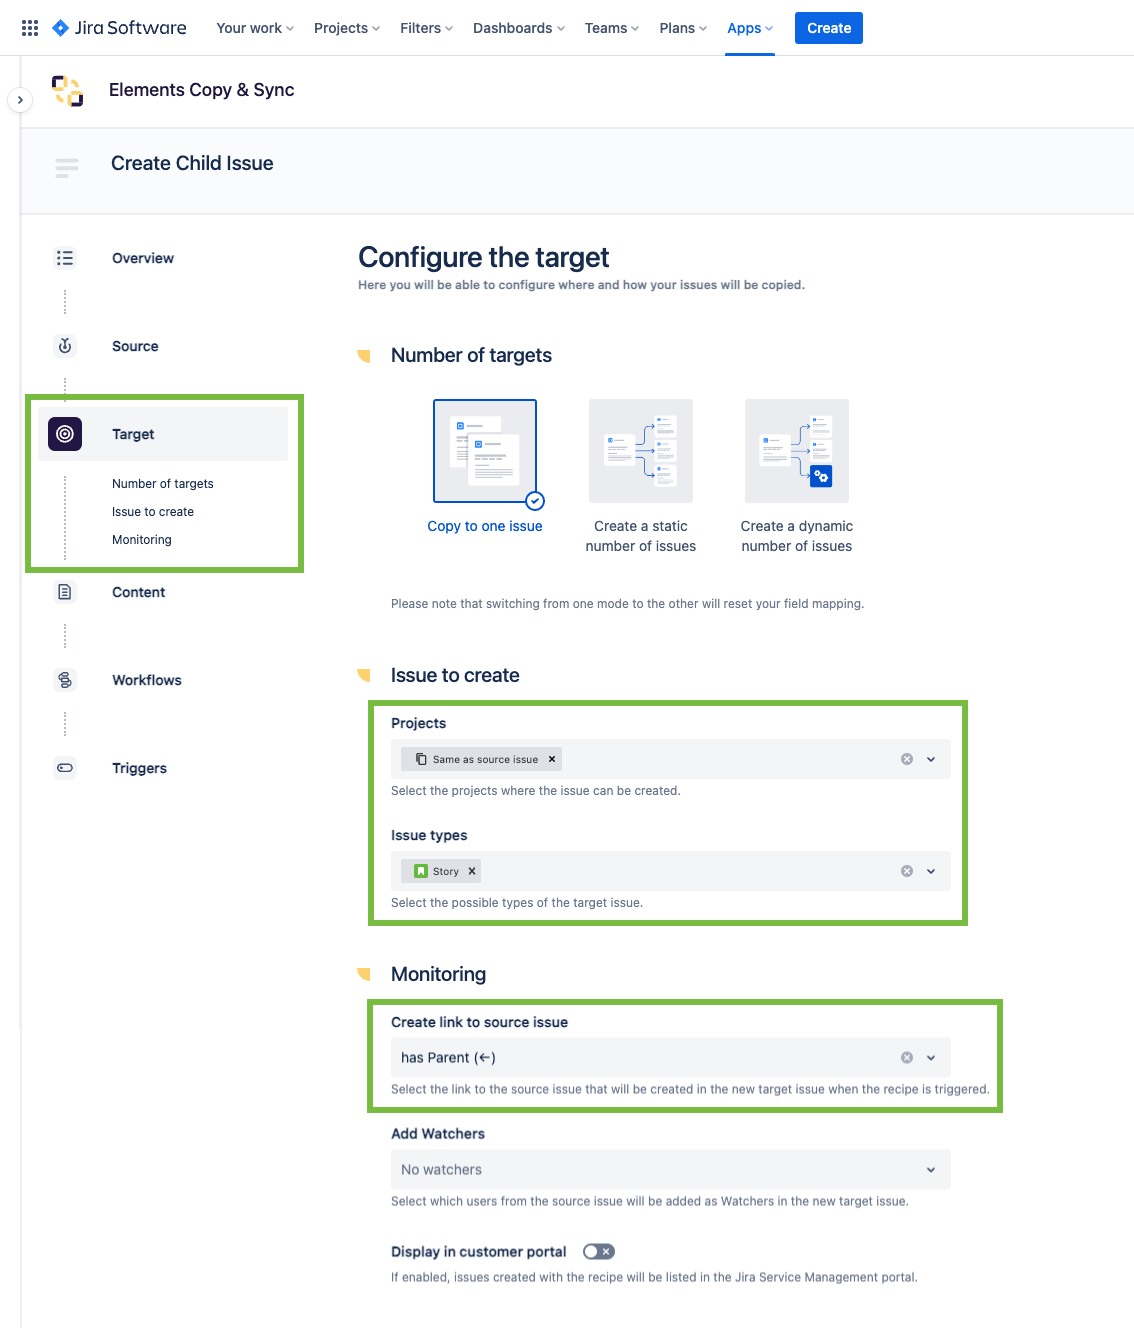This screenshot has height=1328, width=1134.
Task: Expand the sidebar with the arrow button
Action: click(20, 100)
